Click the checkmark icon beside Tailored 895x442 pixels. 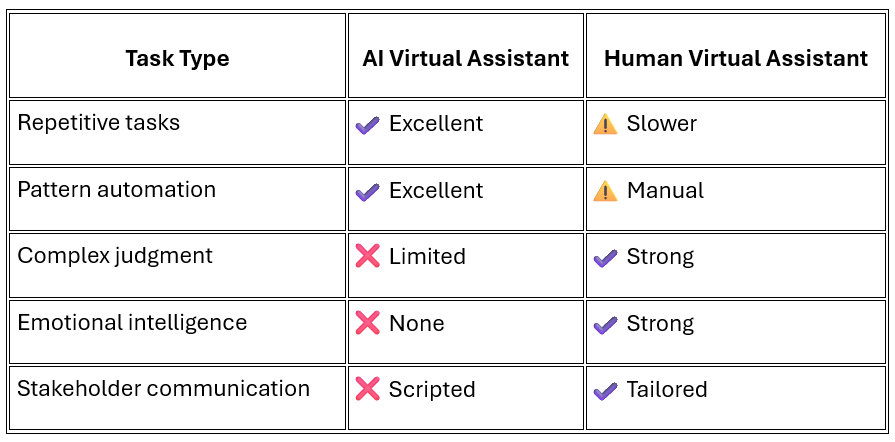click(605, 391)
